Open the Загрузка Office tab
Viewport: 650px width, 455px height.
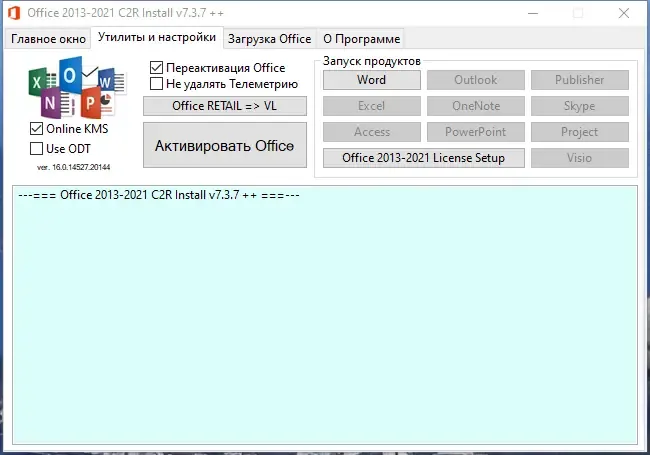tap(269, 39)
